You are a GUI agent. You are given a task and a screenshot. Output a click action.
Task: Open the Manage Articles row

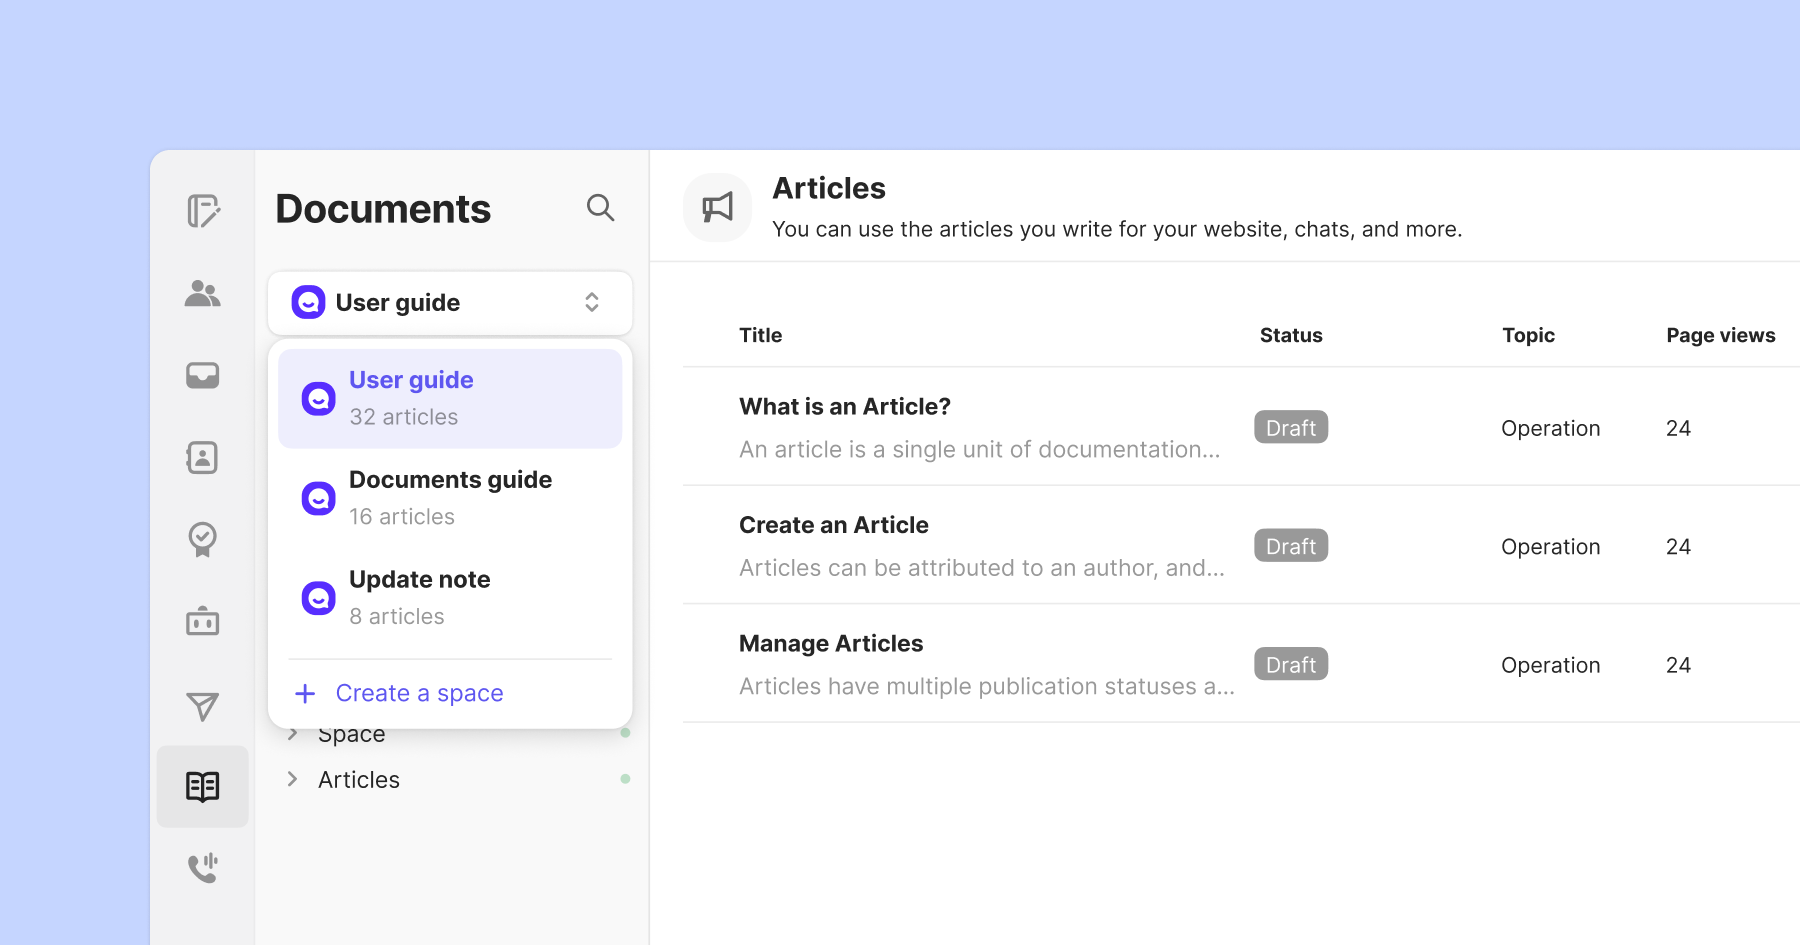click(1241, 664)
